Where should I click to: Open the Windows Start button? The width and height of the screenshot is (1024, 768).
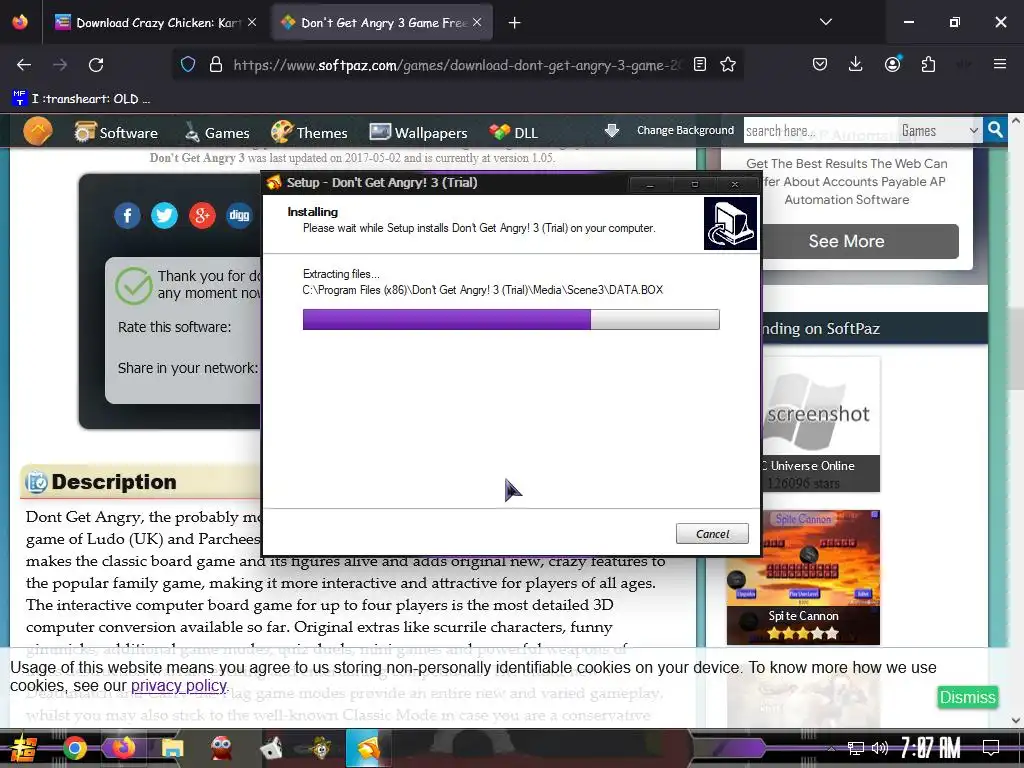23,748
